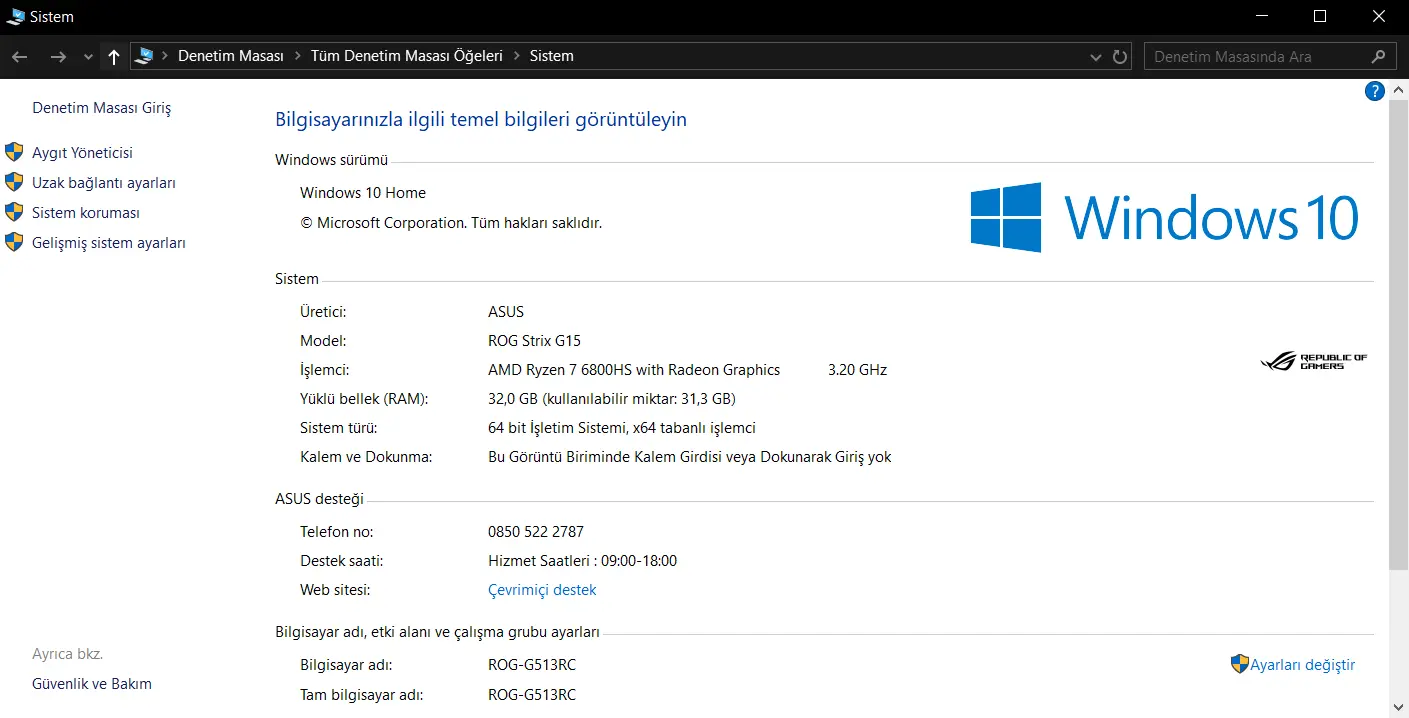Viewport: 1409px width, 718px height.
Task: Go back using the back arrow
Action: click(x=19, y=57)
